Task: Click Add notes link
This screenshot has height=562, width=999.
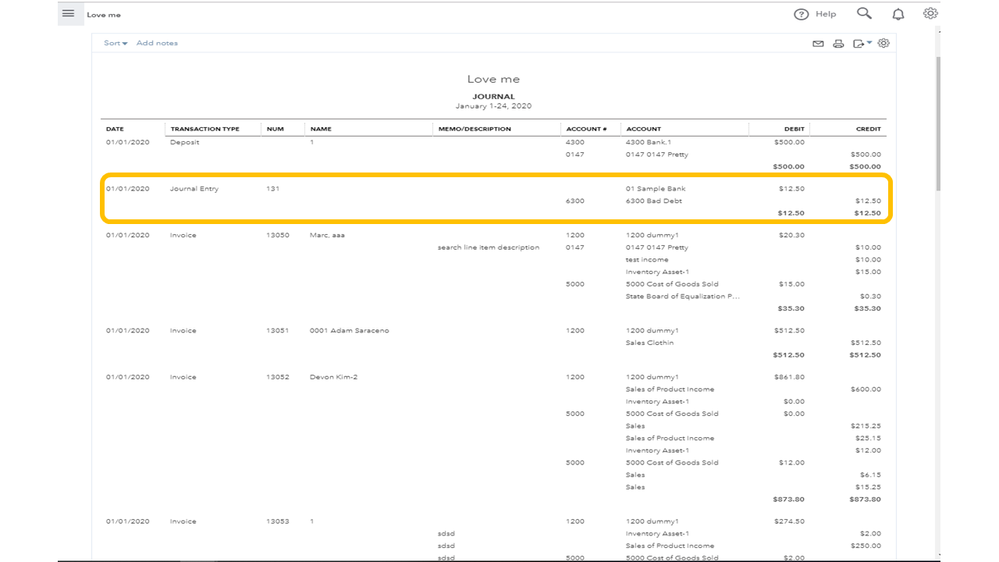Action: click(x=157, y=43)
